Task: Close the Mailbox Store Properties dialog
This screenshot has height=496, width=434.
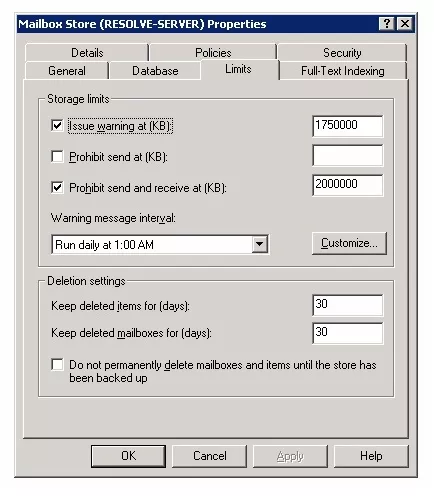Action: (x=405, y=24)
